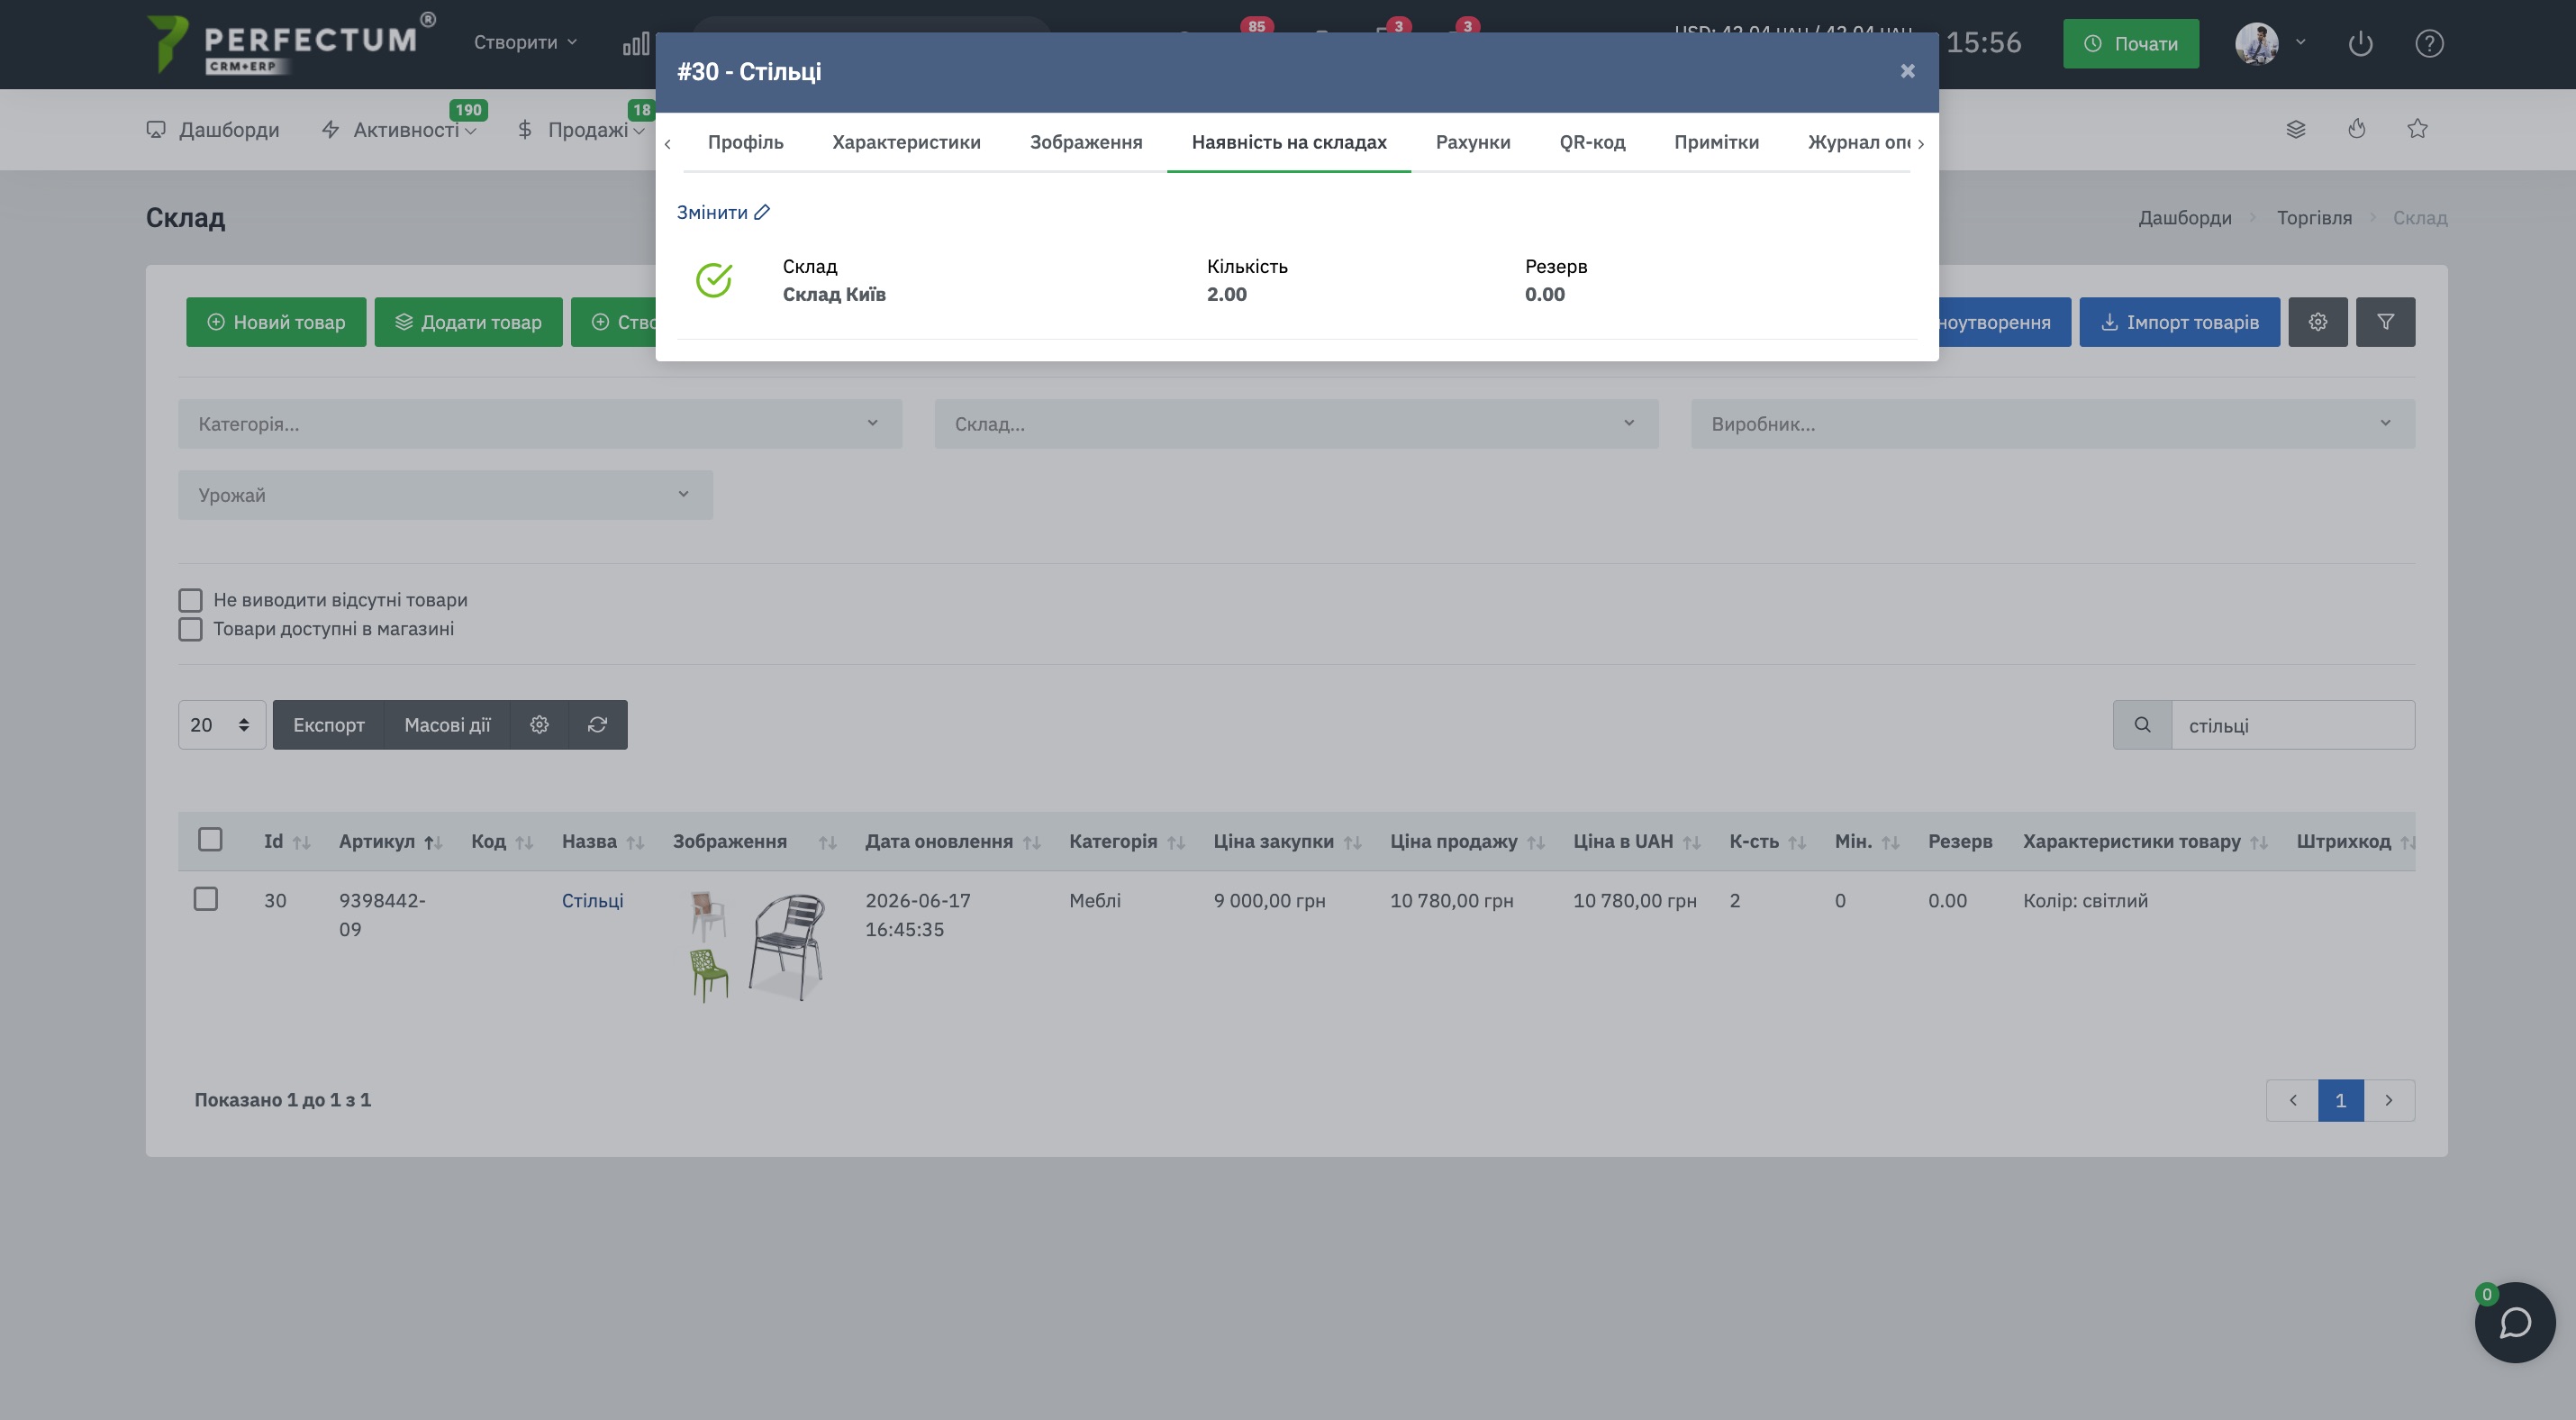Click the Експорт button
2576x1420 pixels.
point(328,725)
